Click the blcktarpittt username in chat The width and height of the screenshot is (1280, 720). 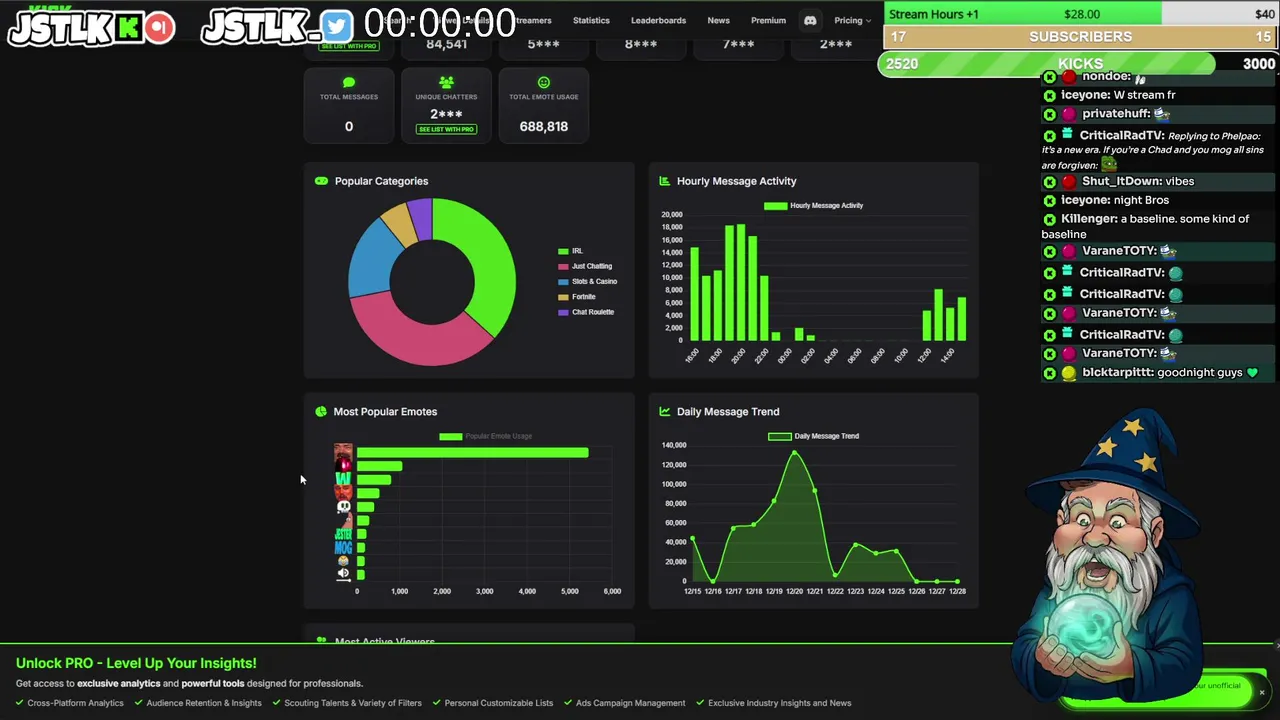click(1119, 373)
